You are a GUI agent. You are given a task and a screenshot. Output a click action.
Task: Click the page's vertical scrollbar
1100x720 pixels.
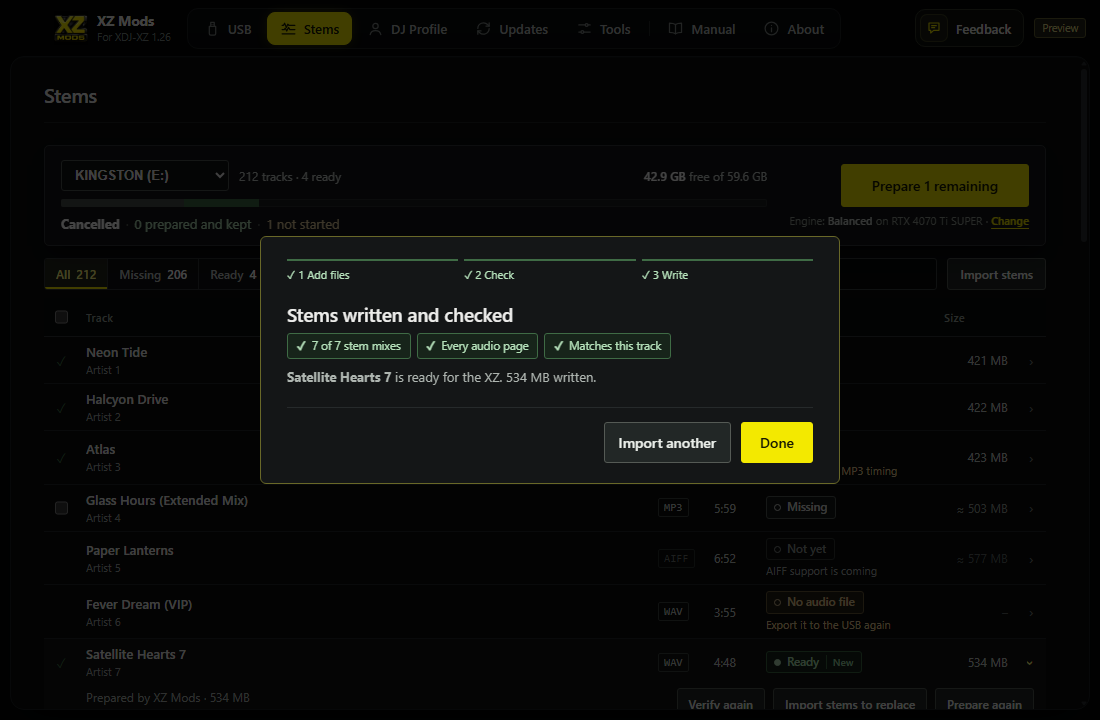[1084, 154]
